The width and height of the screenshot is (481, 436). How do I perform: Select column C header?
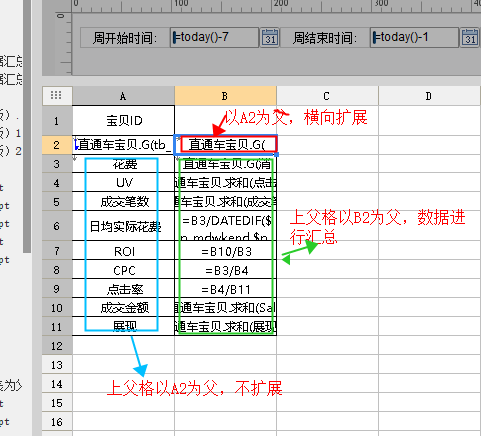point(327,96)
